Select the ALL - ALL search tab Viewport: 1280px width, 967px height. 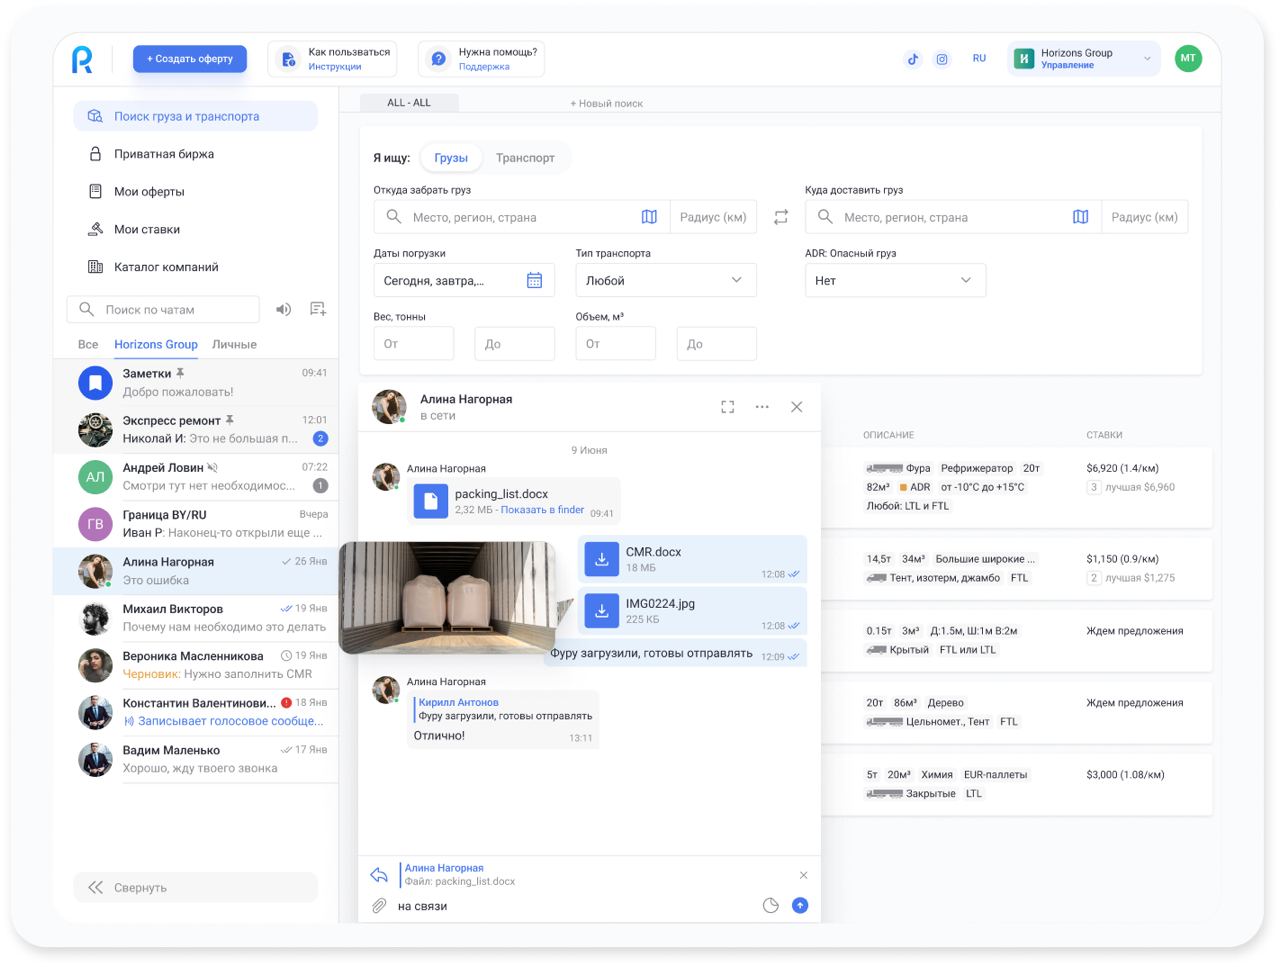[409, 102]
